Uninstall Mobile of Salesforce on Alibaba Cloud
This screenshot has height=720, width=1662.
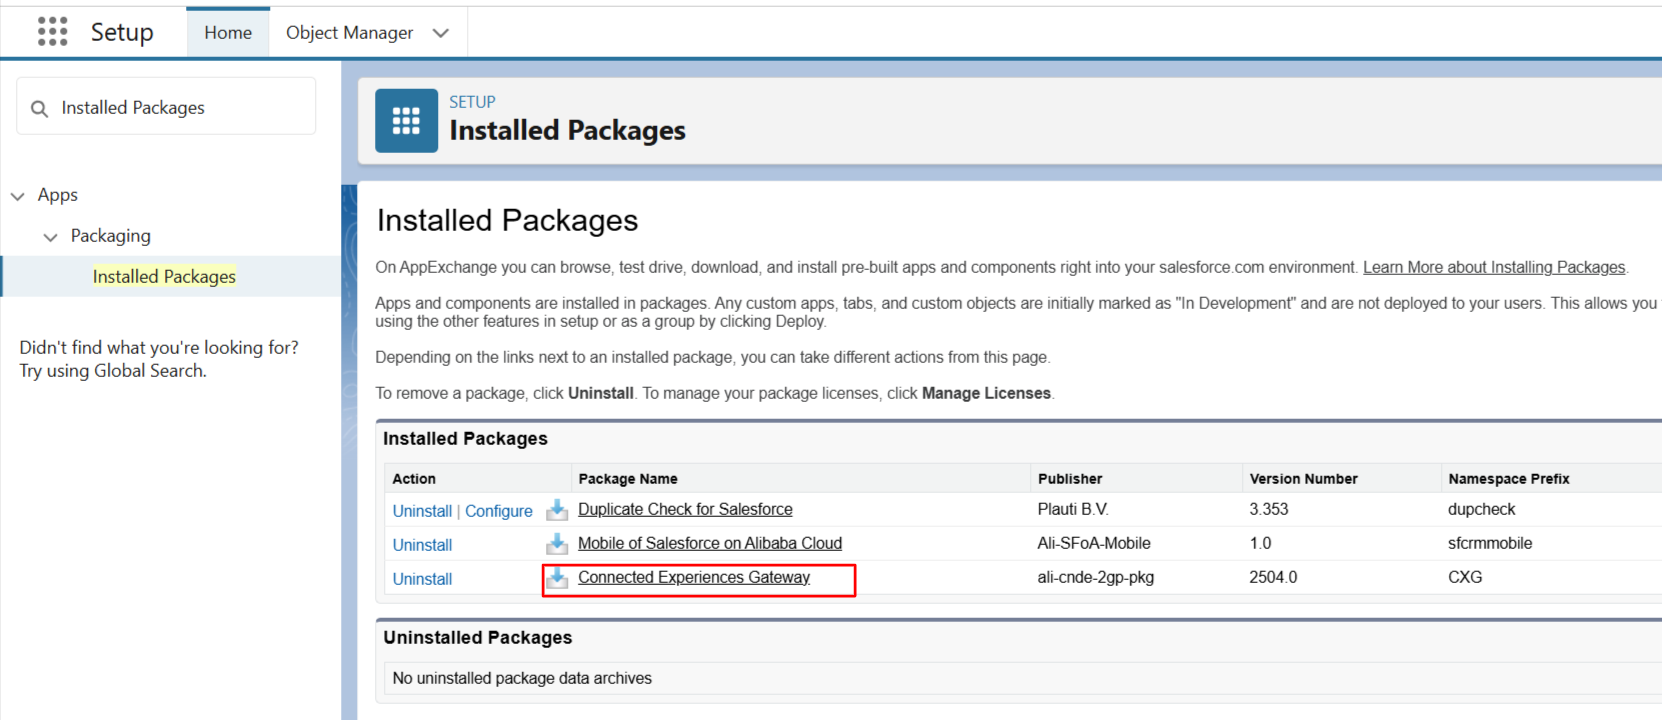pyautogui.click(x=422, y=545)
